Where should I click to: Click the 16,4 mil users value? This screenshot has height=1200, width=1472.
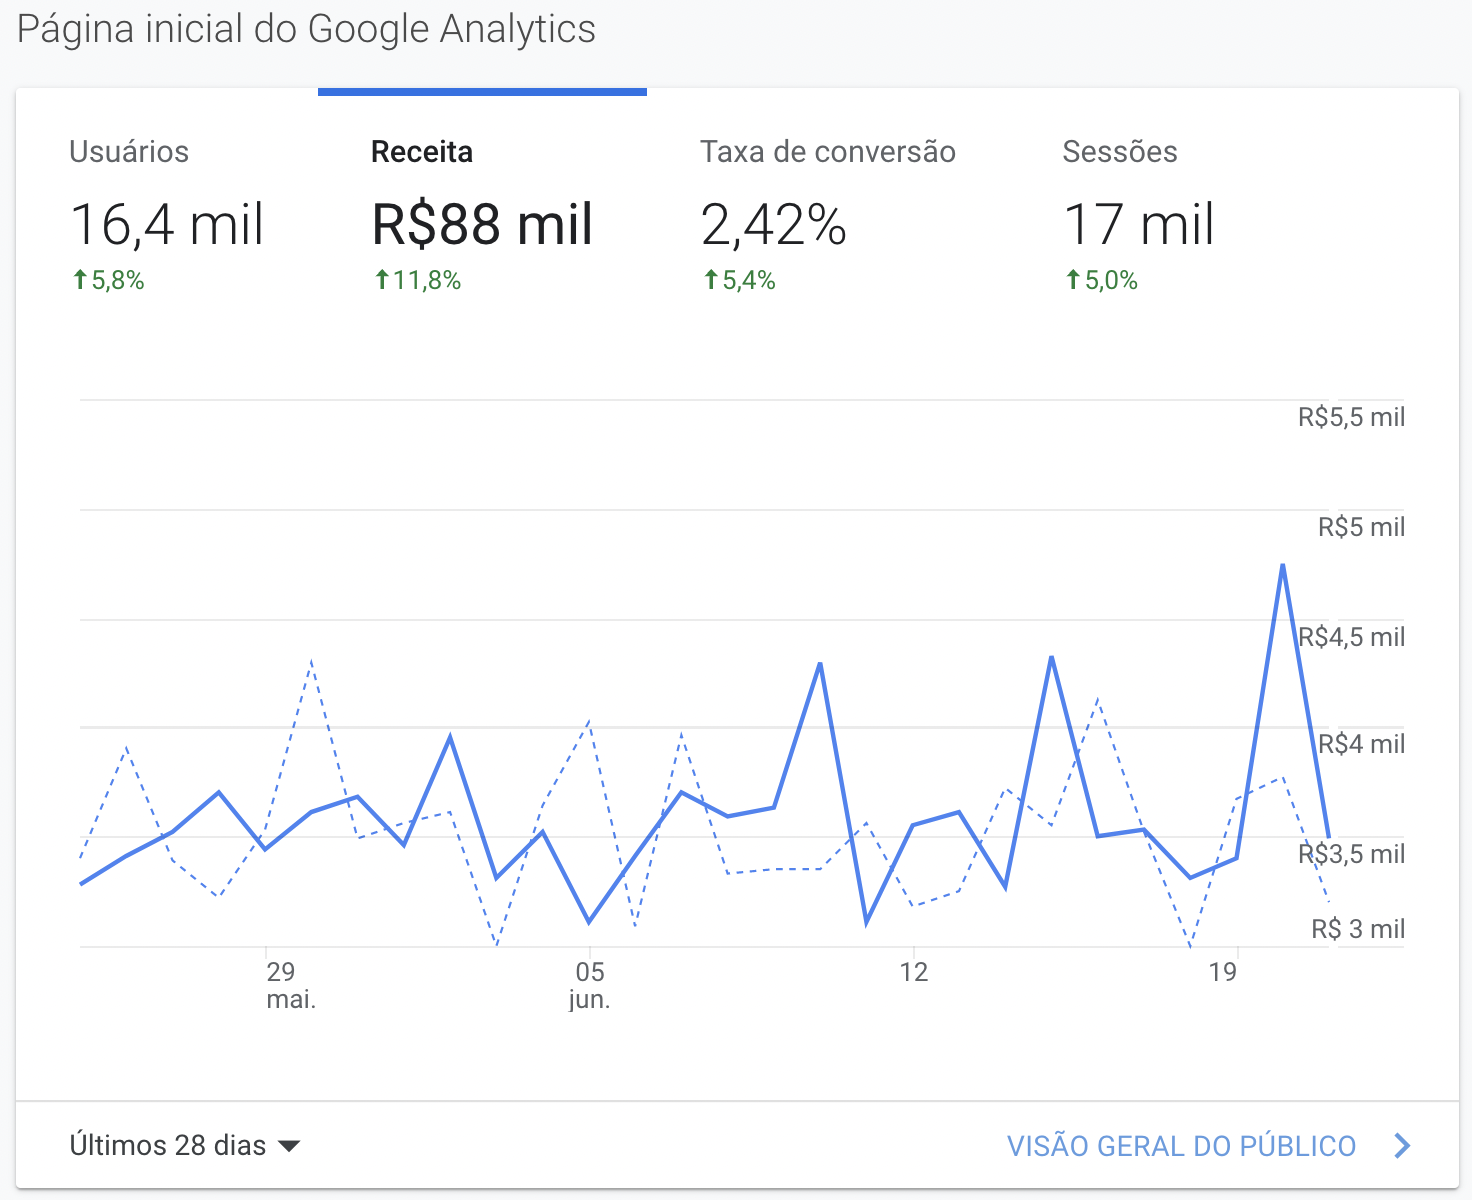click(167, 224)
